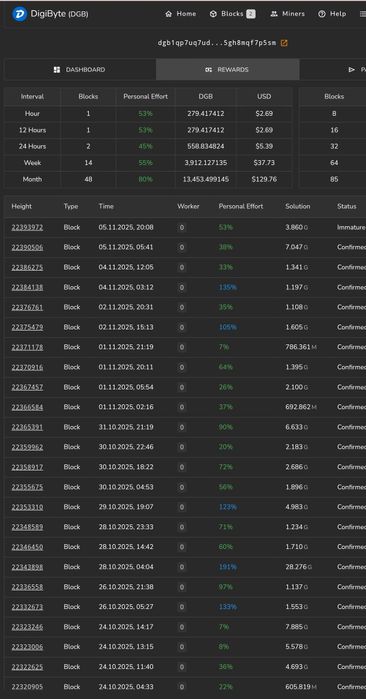
Task: Click the 191% effort value for block 22343898
Action: click(227, 567)
